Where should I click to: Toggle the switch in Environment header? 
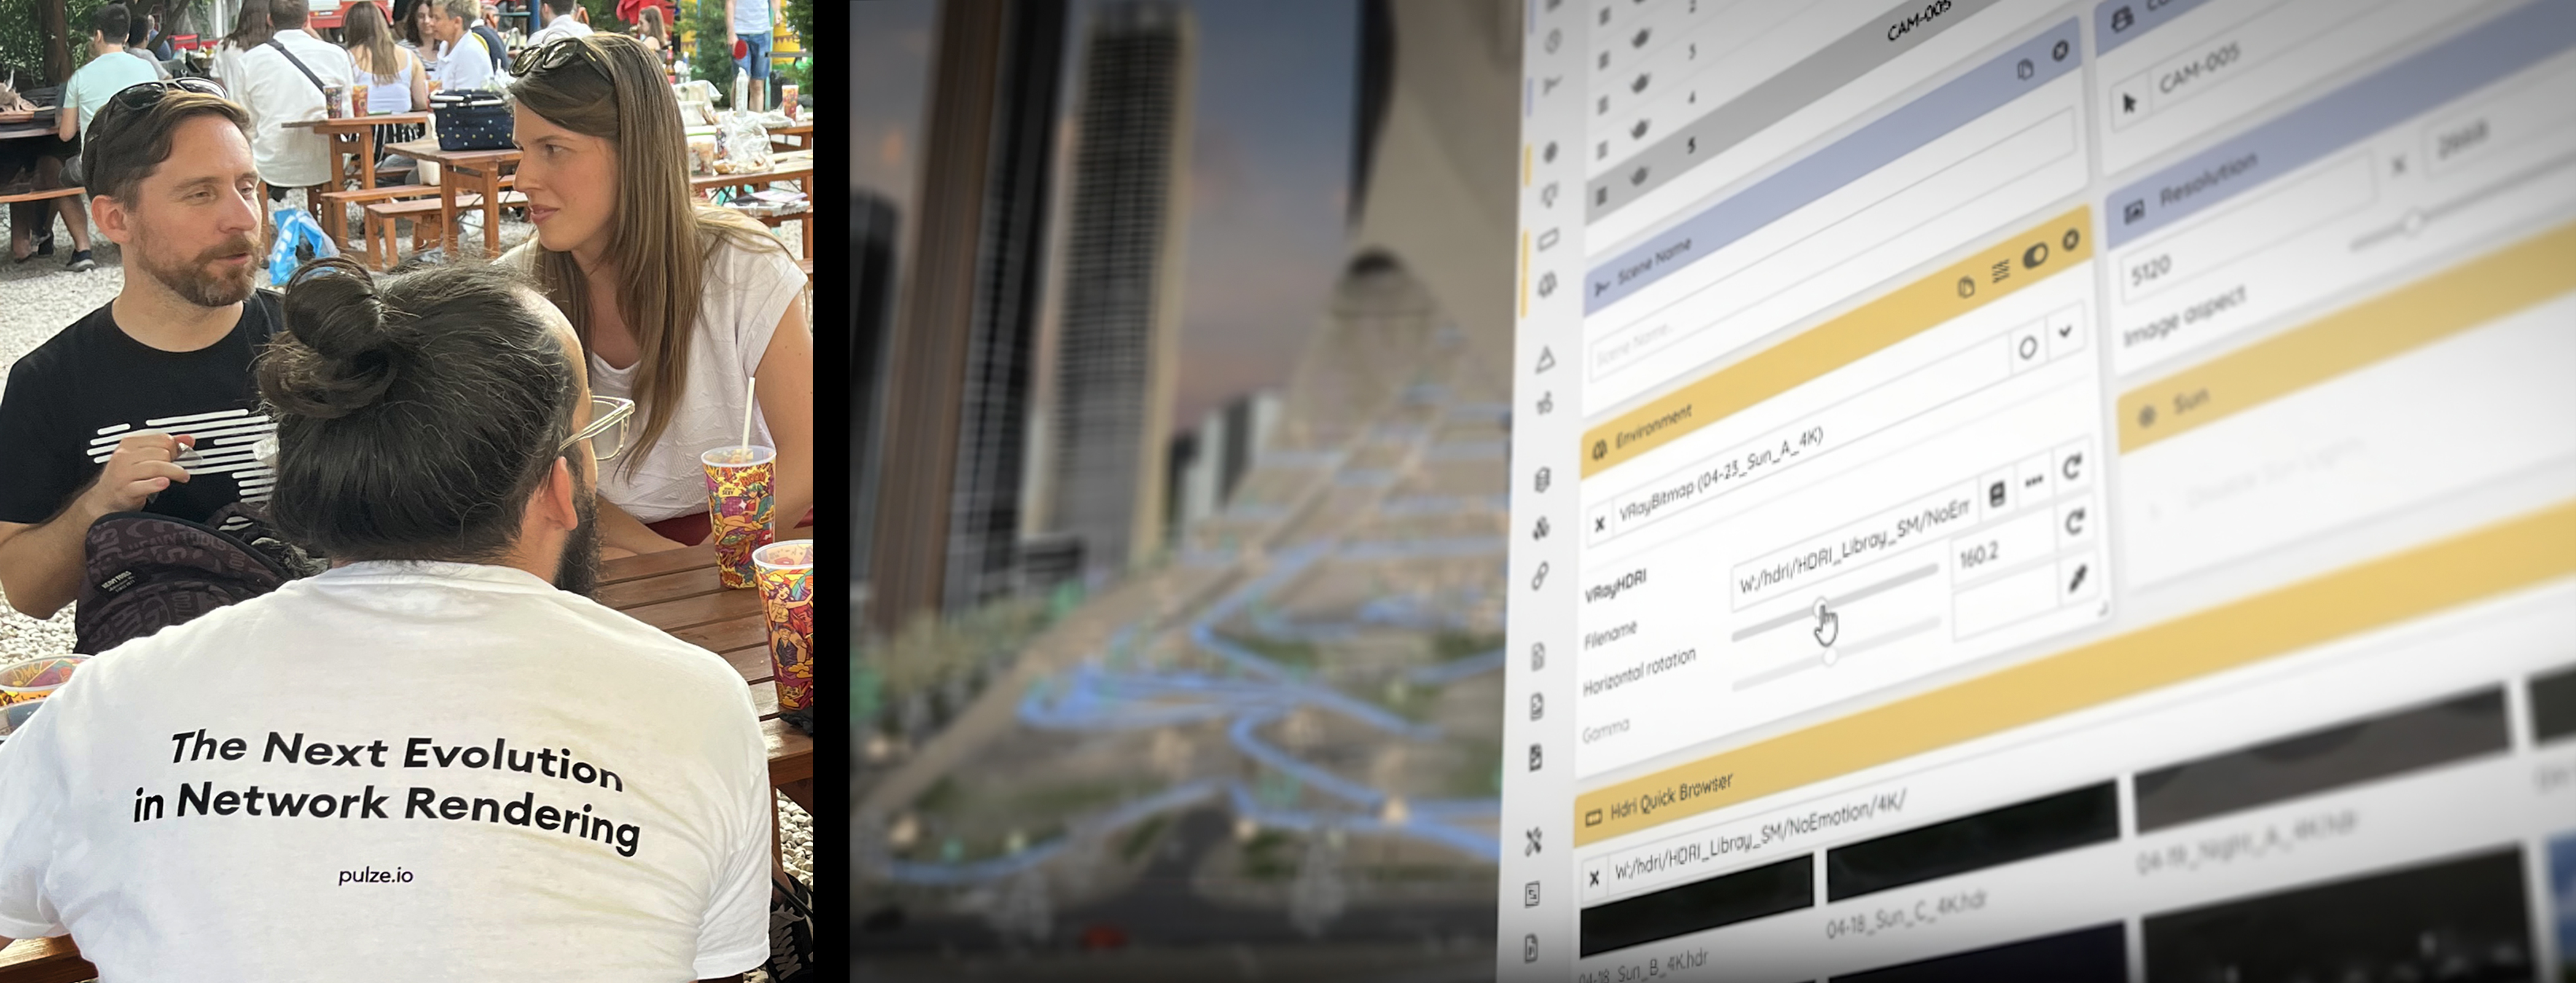click(2035, 257)
